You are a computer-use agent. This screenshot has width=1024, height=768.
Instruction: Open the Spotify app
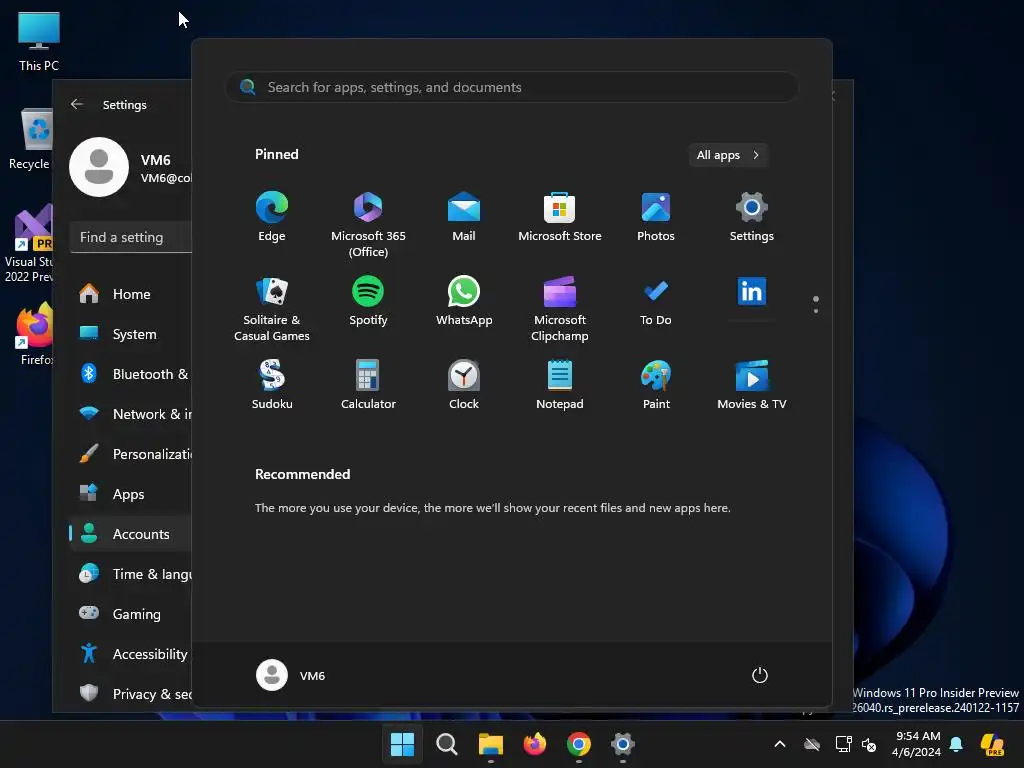[368, 301]
